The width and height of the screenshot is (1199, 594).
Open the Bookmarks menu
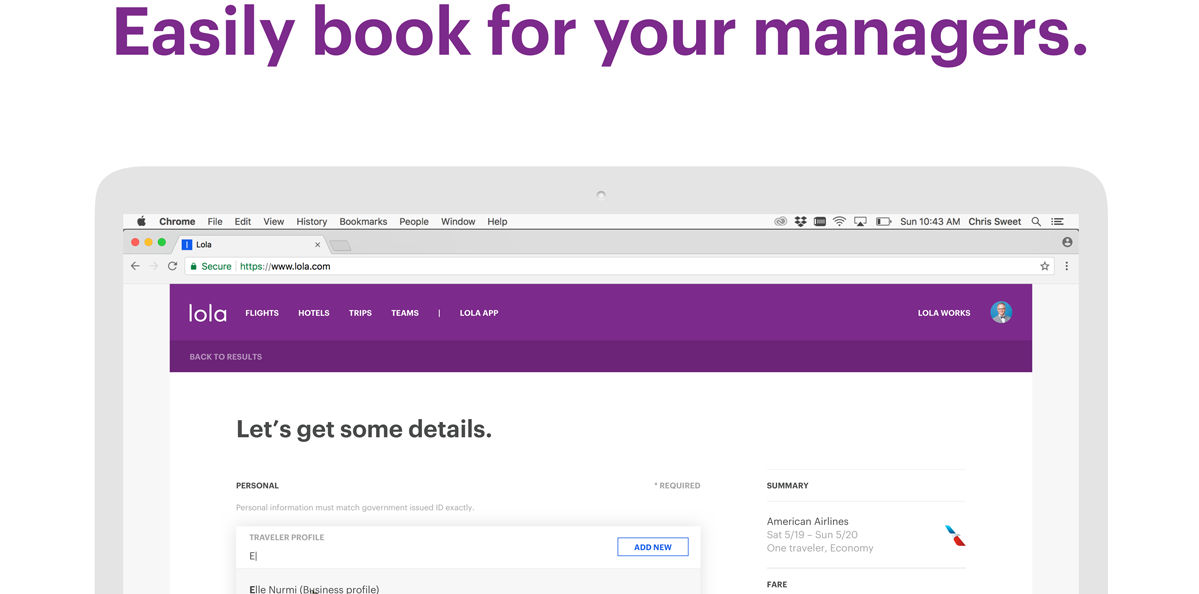point(363,222)
